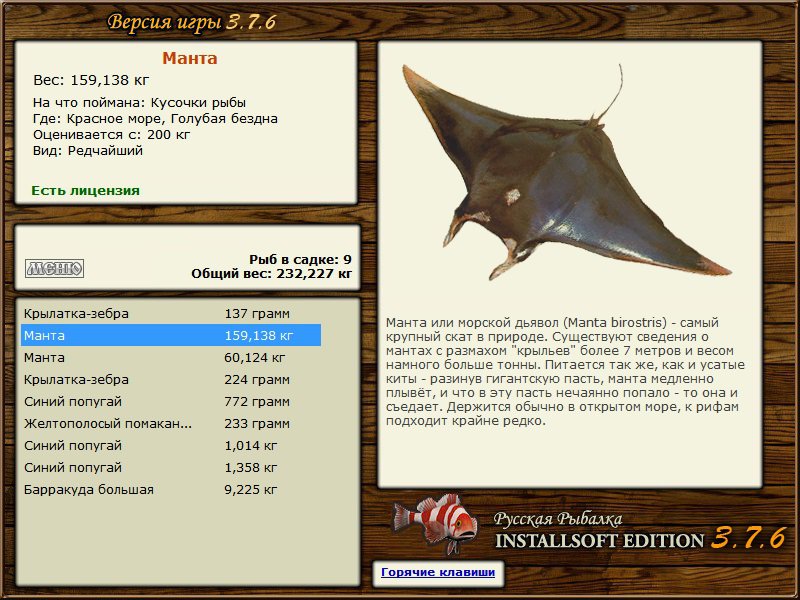Viewport: 800px width, 600px height.
Task: Select the Барракуда большая 9,225 кг row
Action: (171, 489)
